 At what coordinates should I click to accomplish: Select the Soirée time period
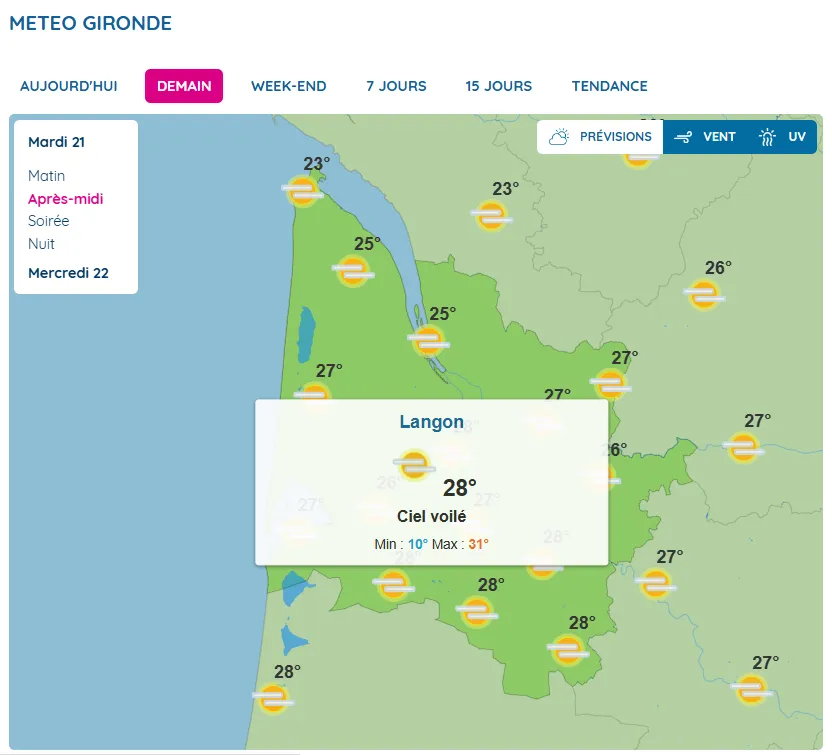point(49,221)
